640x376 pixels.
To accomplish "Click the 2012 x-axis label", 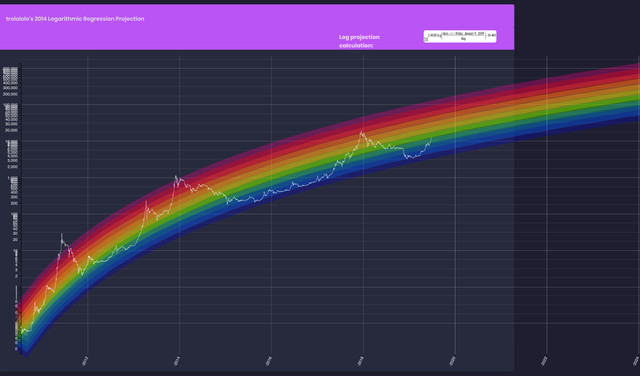I will point(85,361).
